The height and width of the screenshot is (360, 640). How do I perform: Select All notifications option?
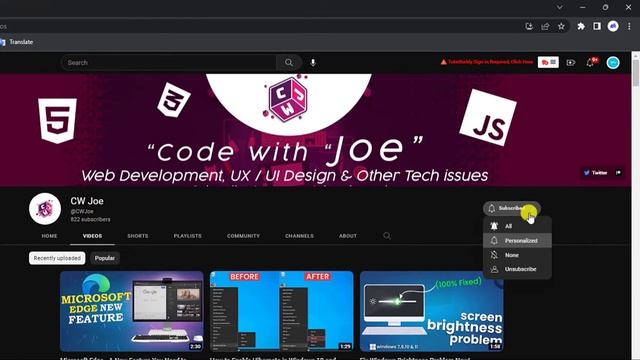517,226
